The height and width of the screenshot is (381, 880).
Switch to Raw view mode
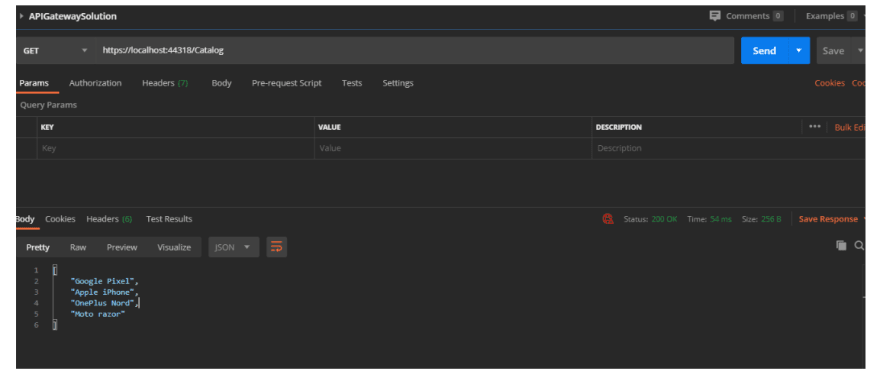[x=78, y=247]
